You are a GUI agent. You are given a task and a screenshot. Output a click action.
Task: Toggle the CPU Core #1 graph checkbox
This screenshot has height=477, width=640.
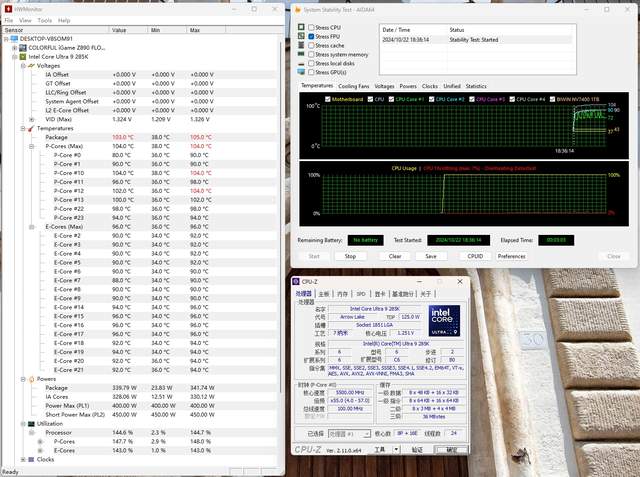pyautogui.click(x=391, y=99)
